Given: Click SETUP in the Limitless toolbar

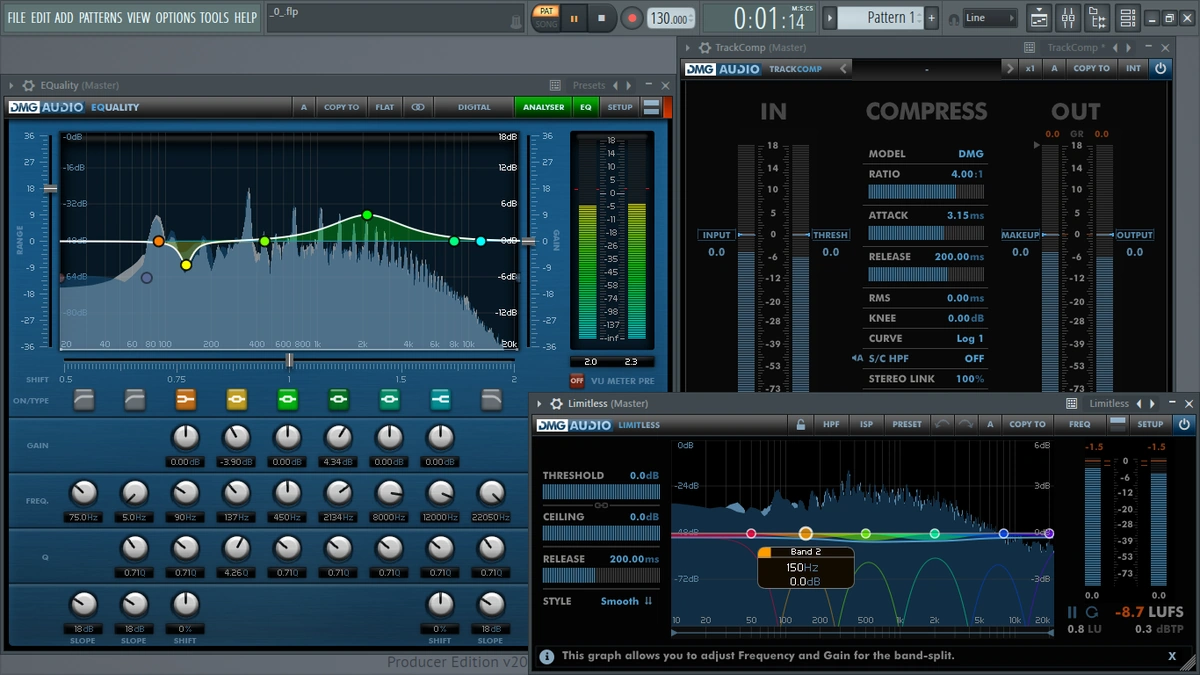Looking at the screenshot, I should pyautogui.click(x=1150, y=424).
